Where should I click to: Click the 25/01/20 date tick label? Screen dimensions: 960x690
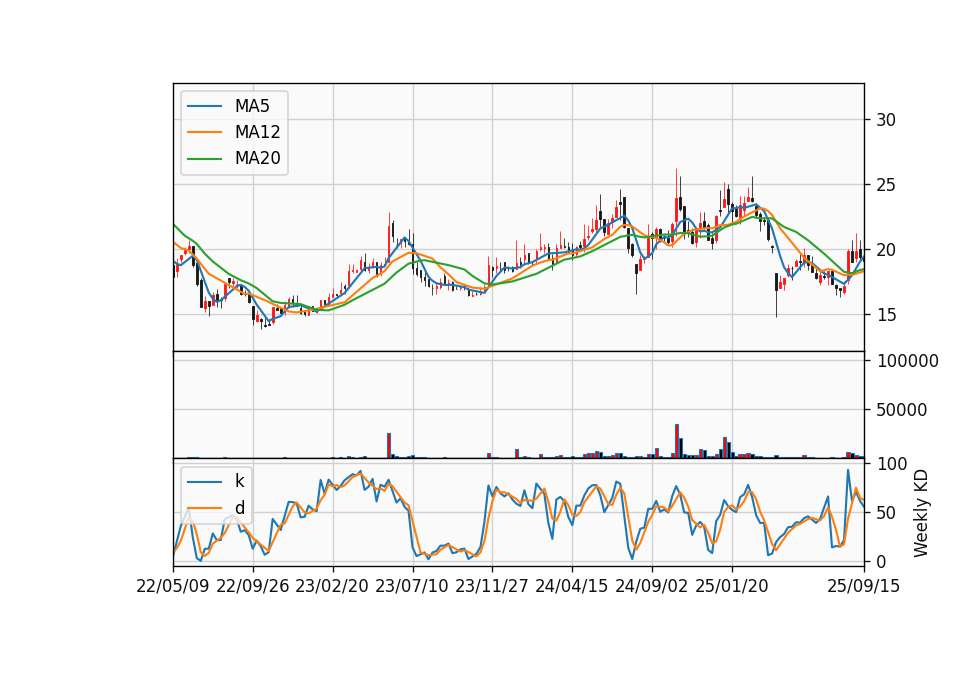(x=732, y=586)
